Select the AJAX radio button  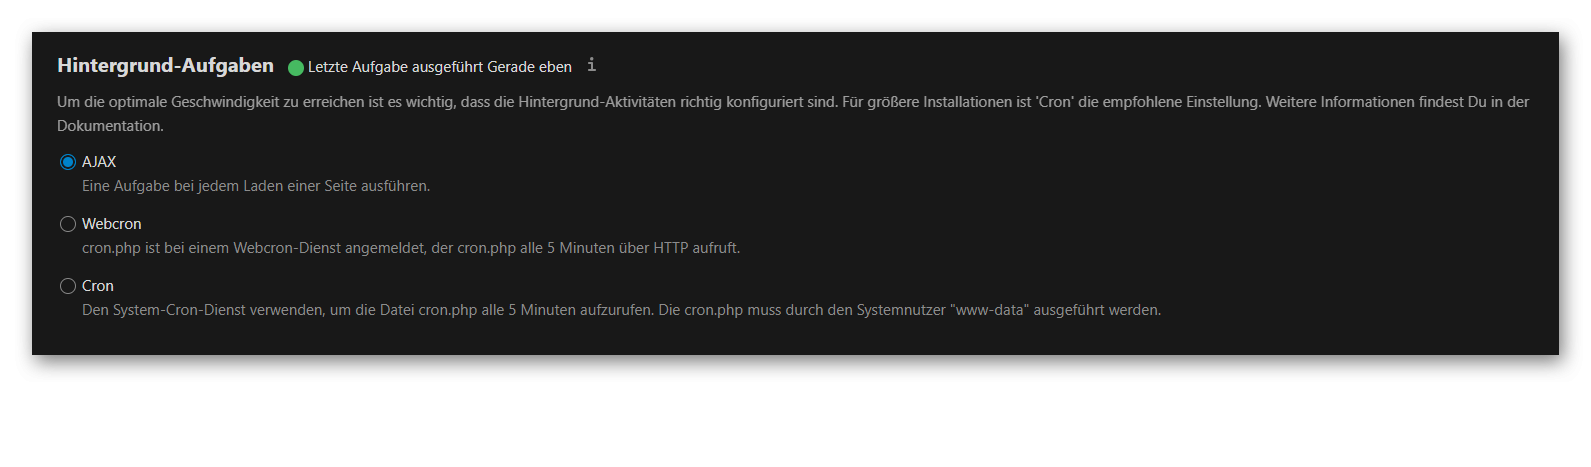click(68, 162)
